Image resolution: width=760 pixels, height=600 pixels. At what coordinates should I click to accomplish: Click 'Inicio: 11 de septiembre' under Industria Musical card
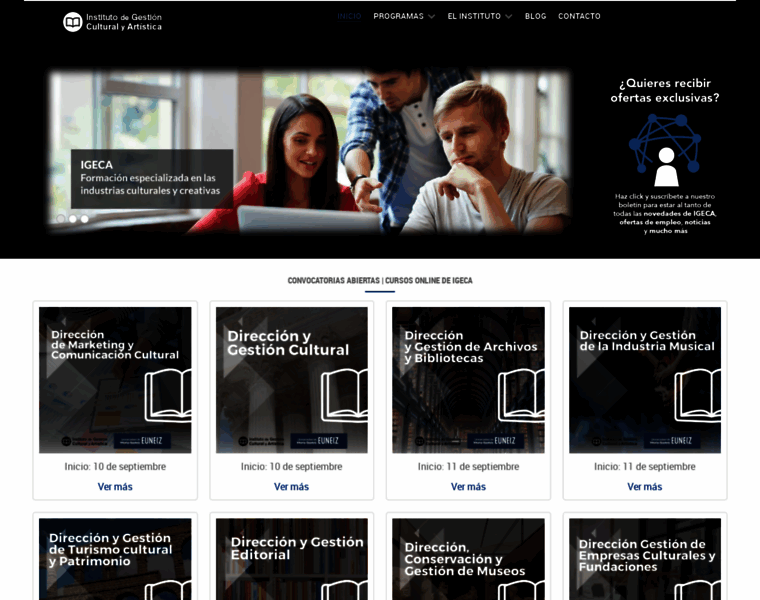(x=645, y=467)
